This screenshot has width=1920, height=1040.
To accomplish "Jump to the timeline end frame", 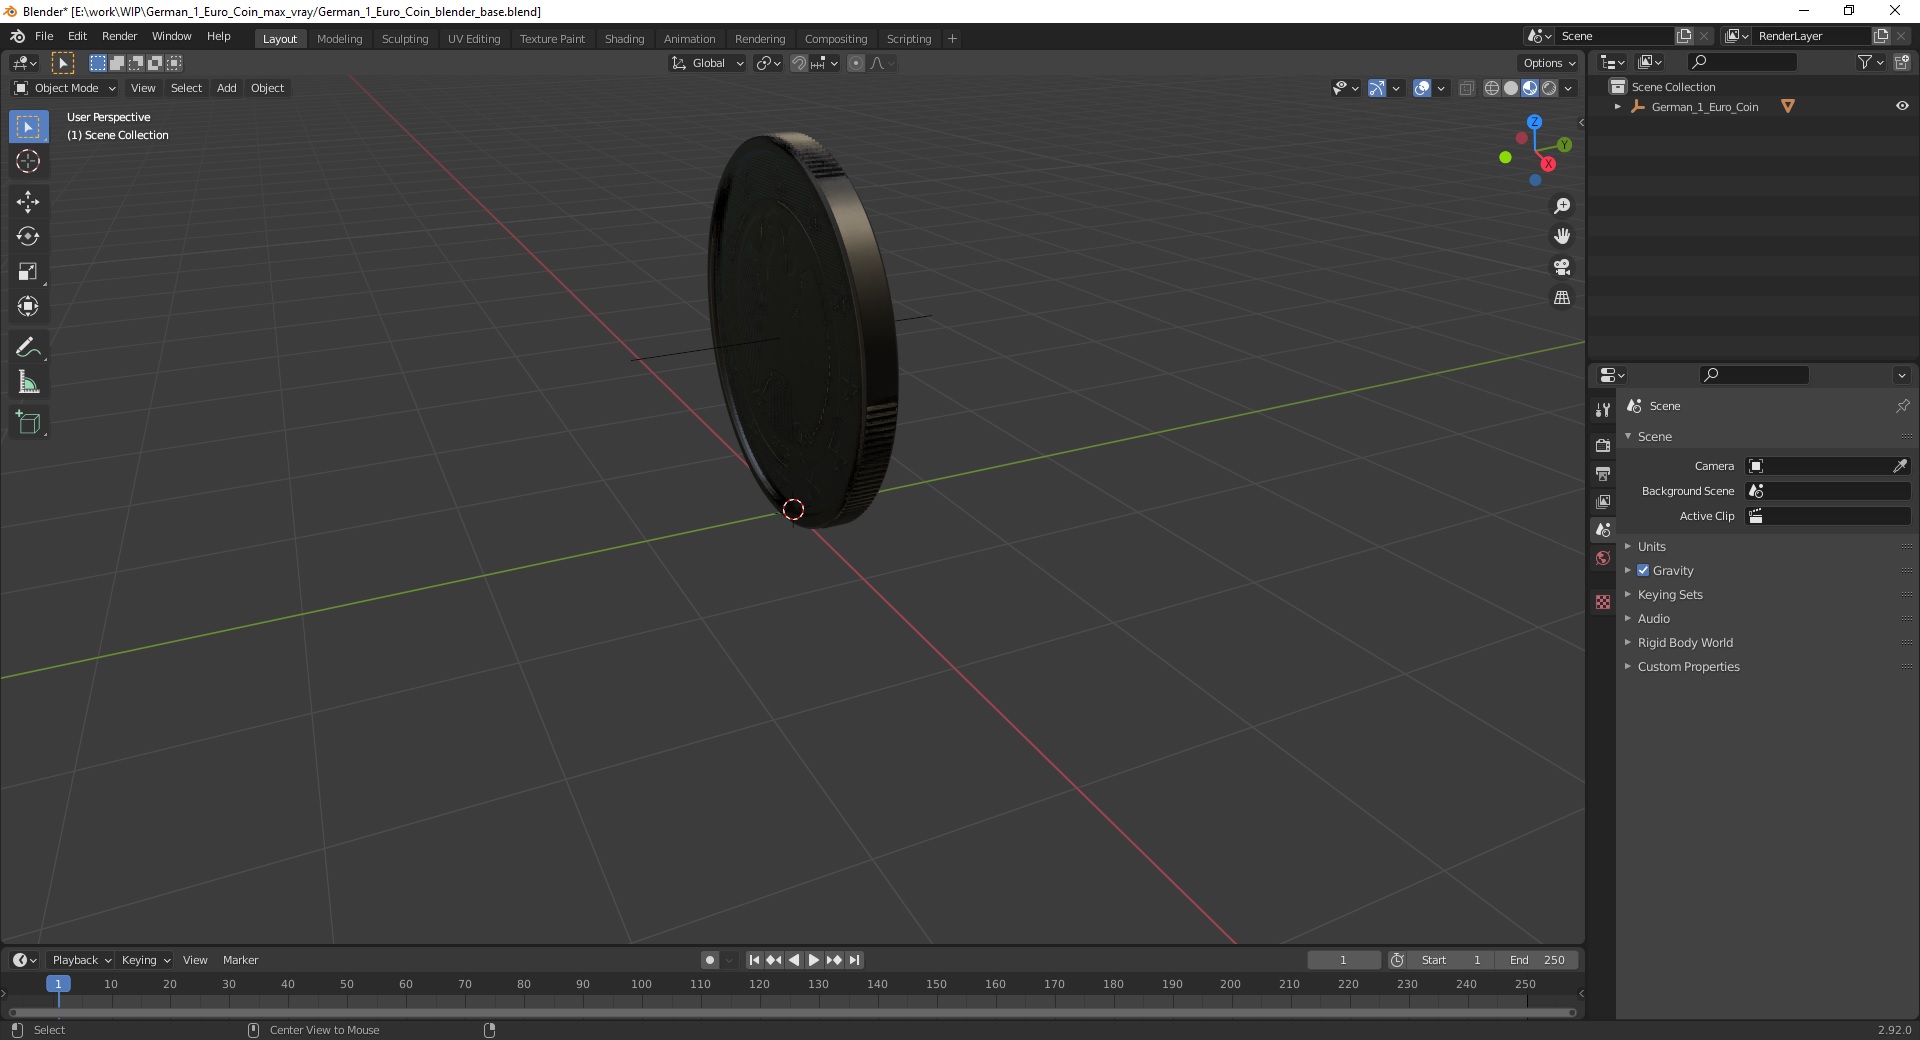I will coord(855,960).
